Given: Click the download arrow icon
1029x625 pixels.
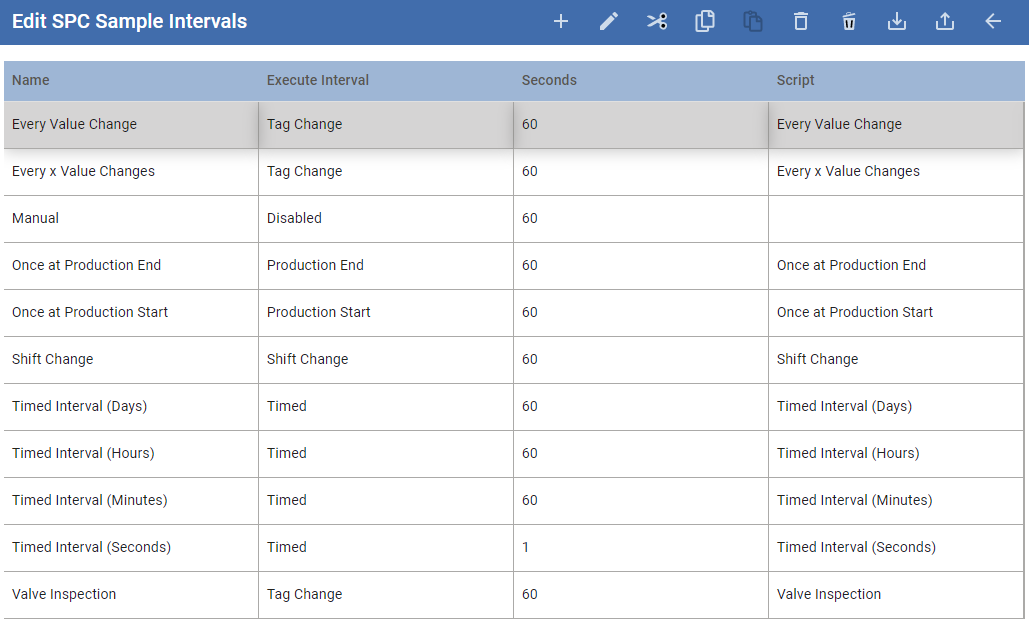Looking at the screenshot, I should [x=897, y=21].
